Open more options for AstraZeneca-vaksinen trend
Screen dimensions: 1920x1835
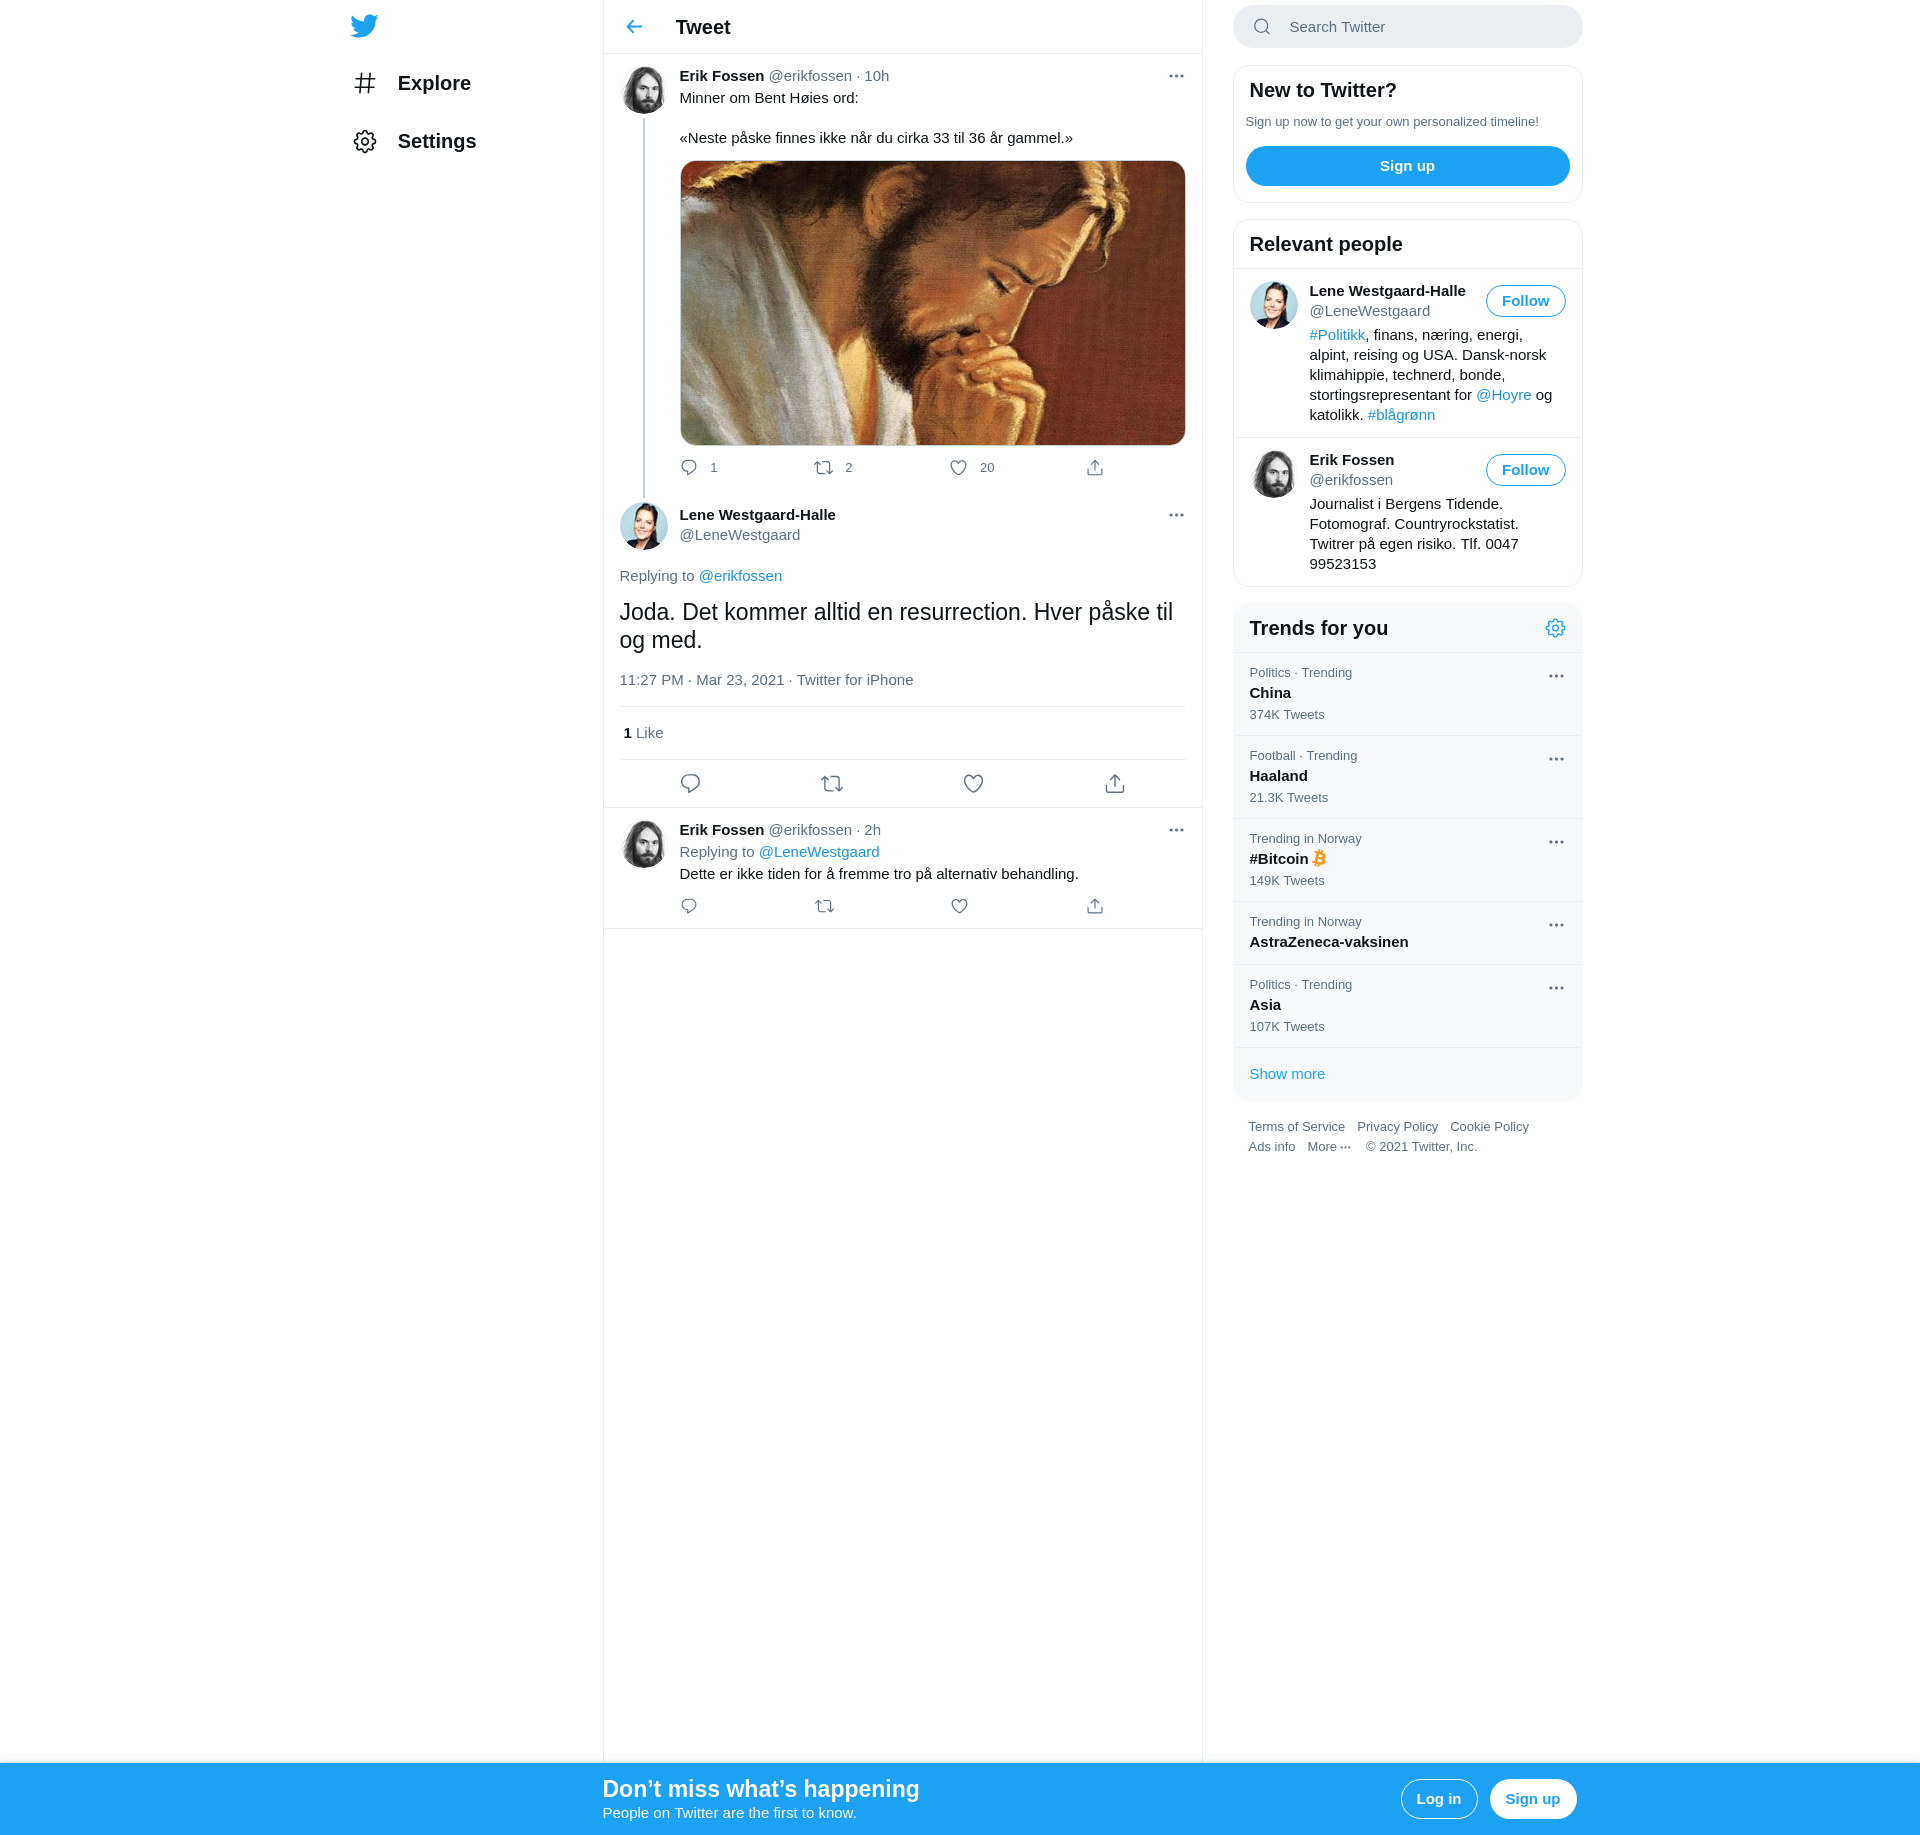[x=1556, y=925]
